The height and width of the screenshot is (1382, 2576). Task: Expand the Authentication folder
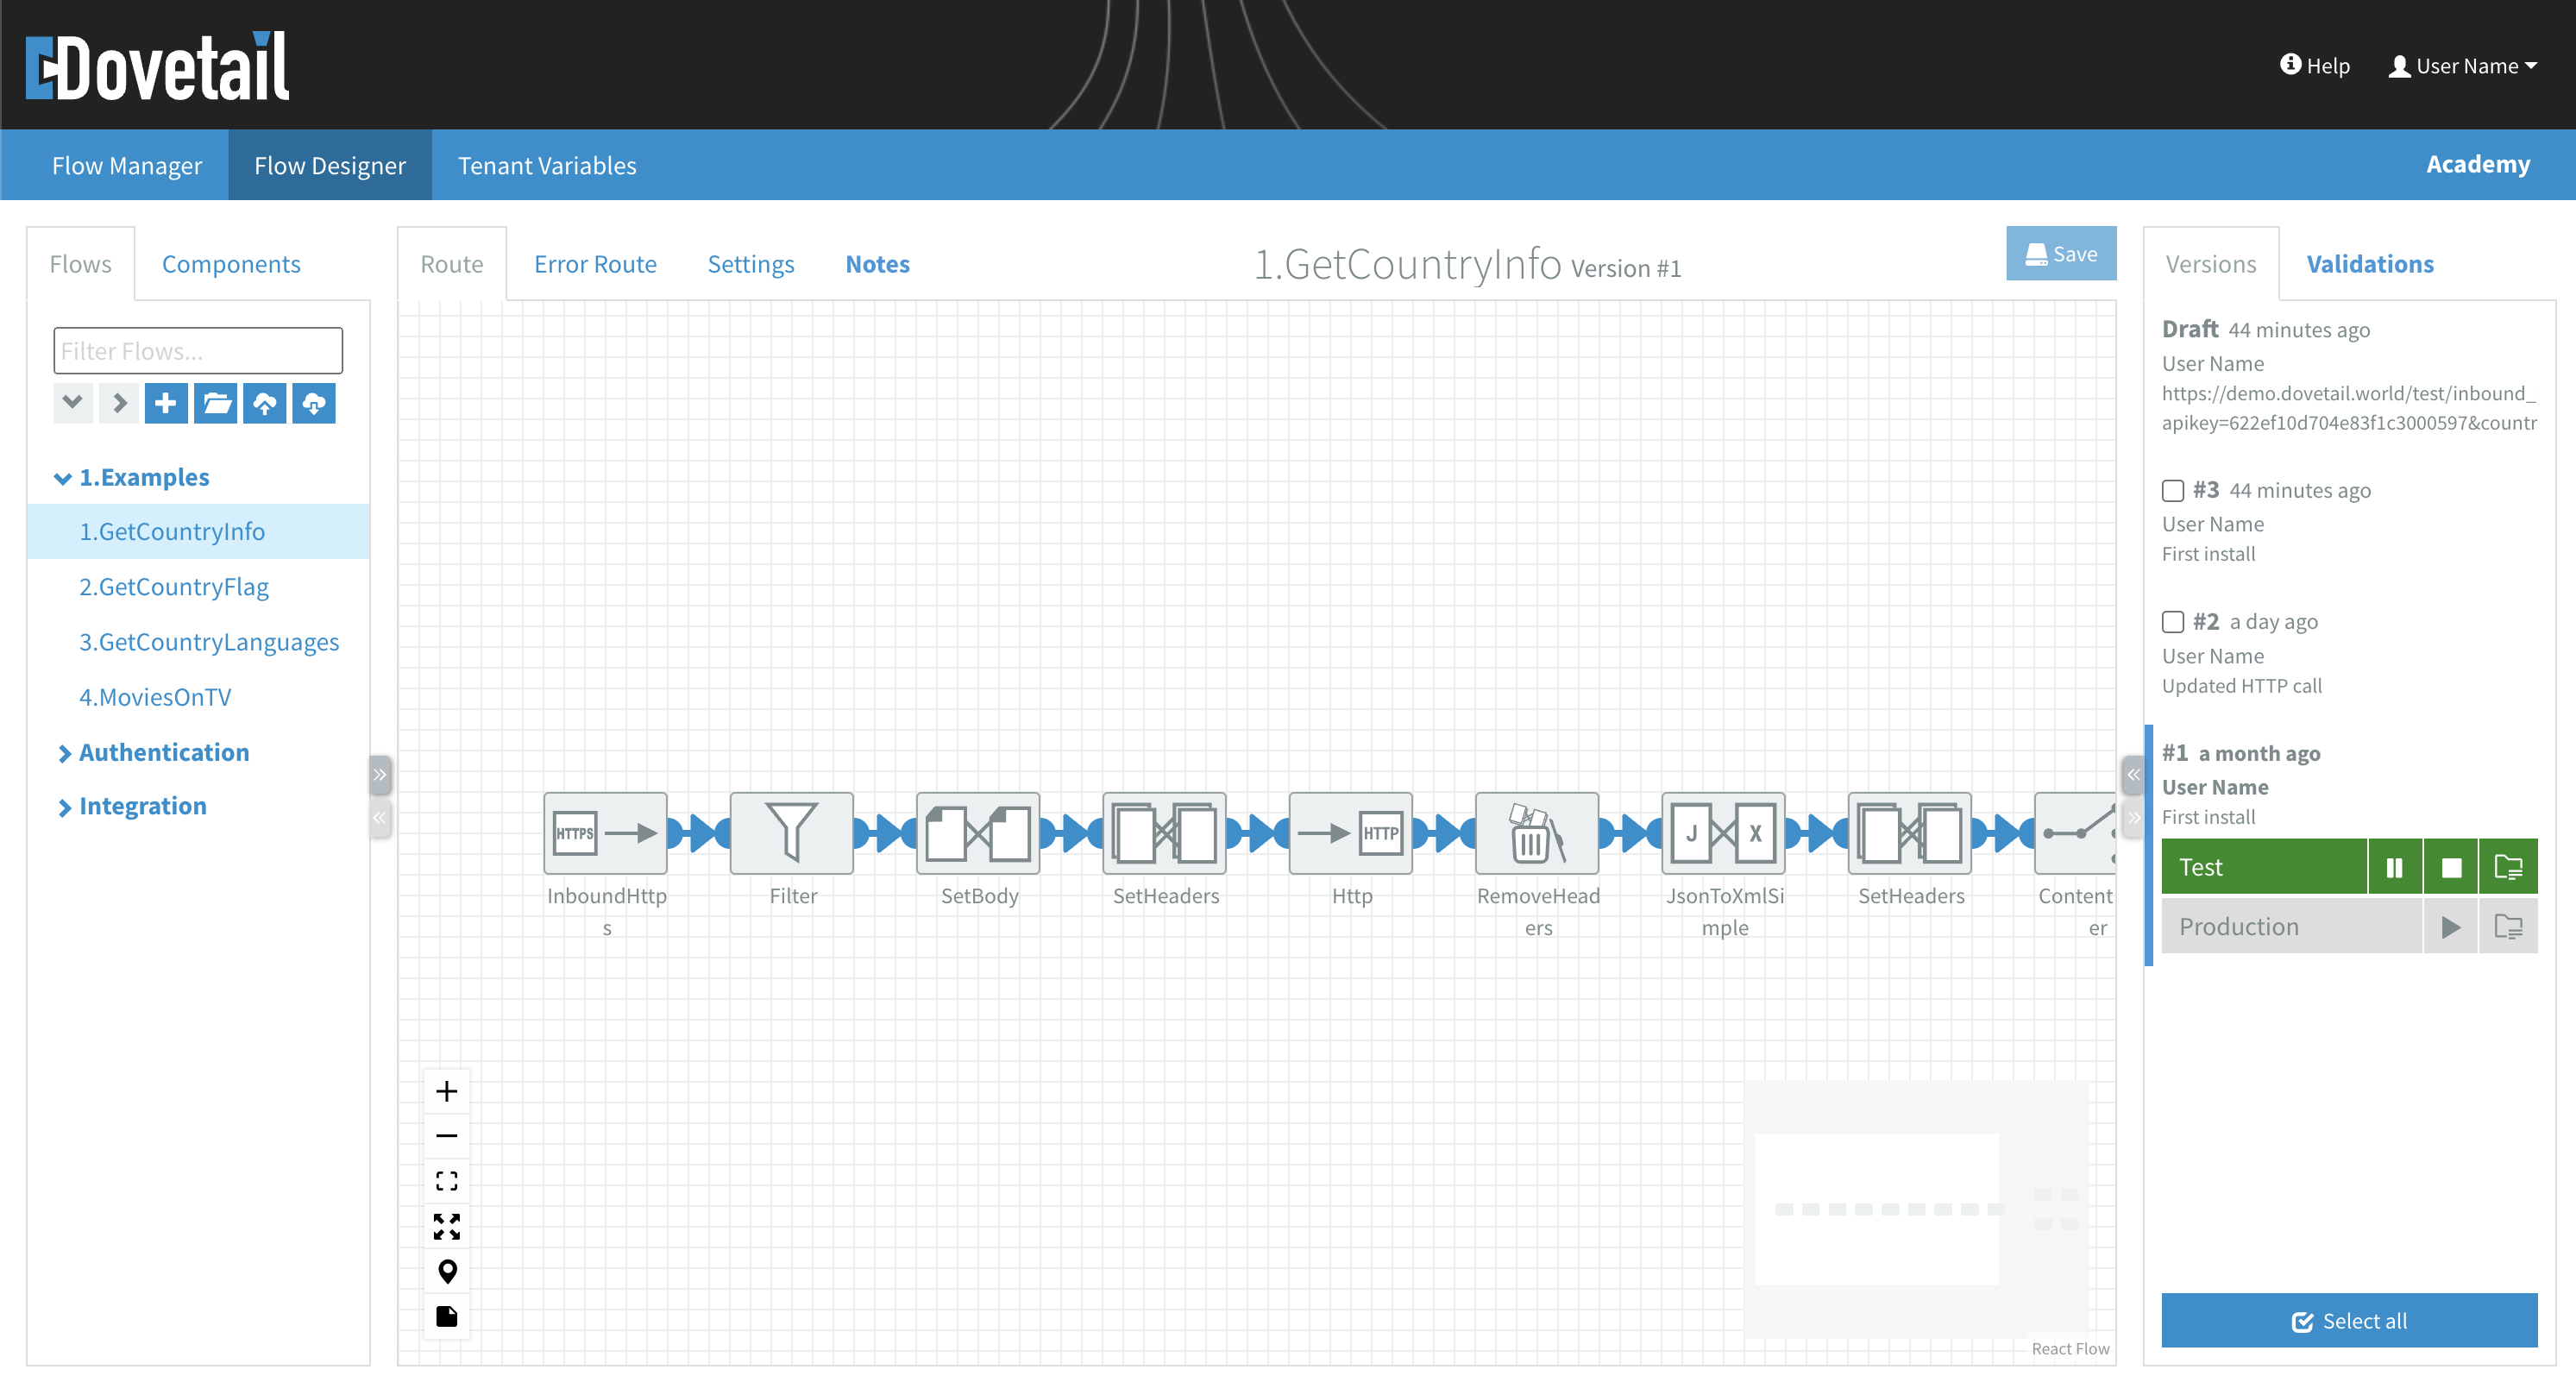coord(64,753)
